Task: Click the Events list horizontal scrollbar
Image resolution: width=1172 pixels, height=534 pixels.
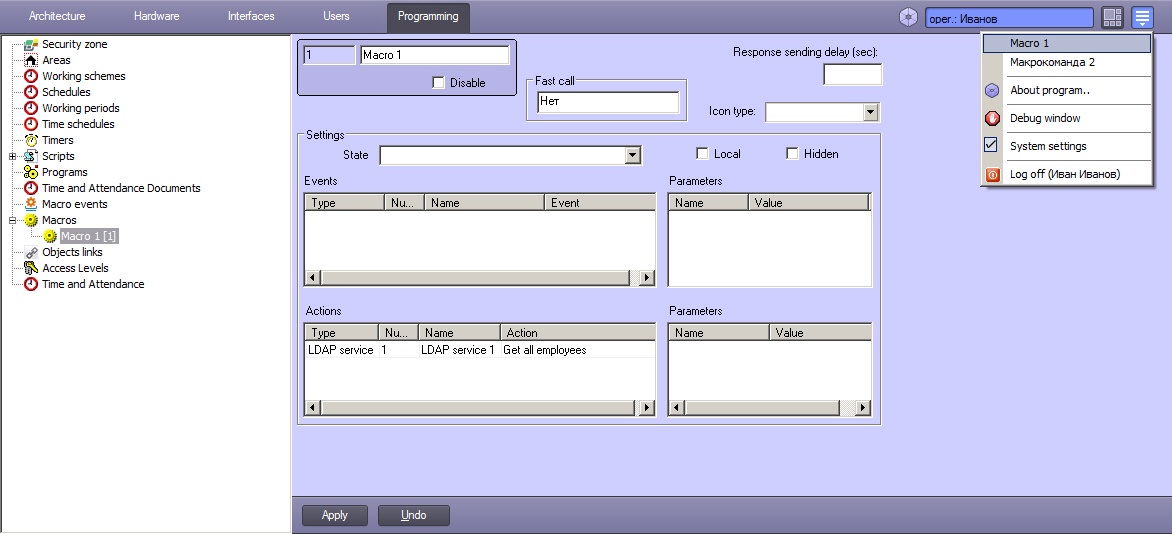Action: 479,278
